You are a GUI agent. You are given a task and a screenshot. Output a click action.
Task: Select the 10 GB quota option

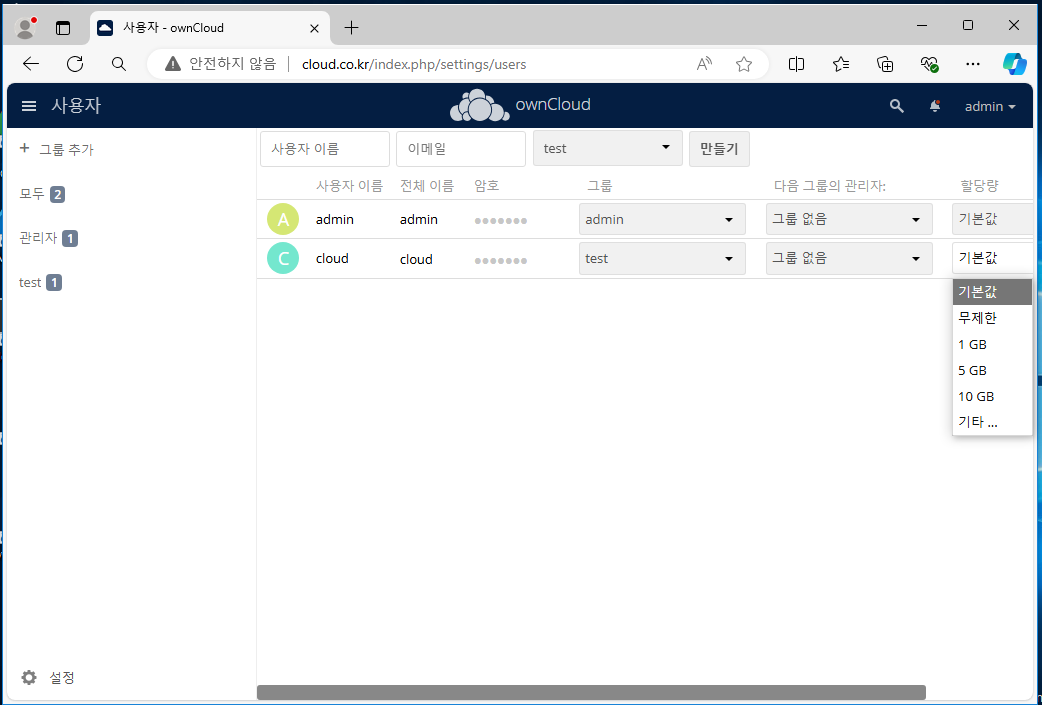tap(992, 396)
